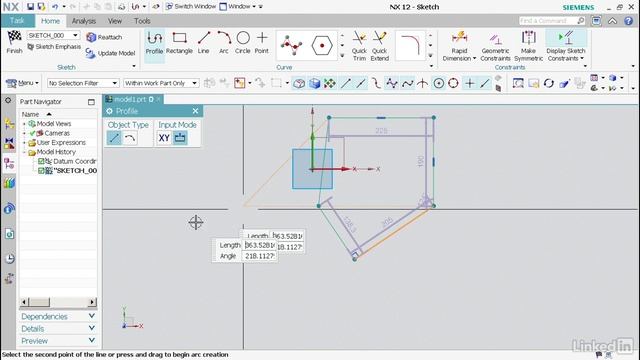Click the Finish sketch flag icon
The image size is (640, 360).
point(14,38)
